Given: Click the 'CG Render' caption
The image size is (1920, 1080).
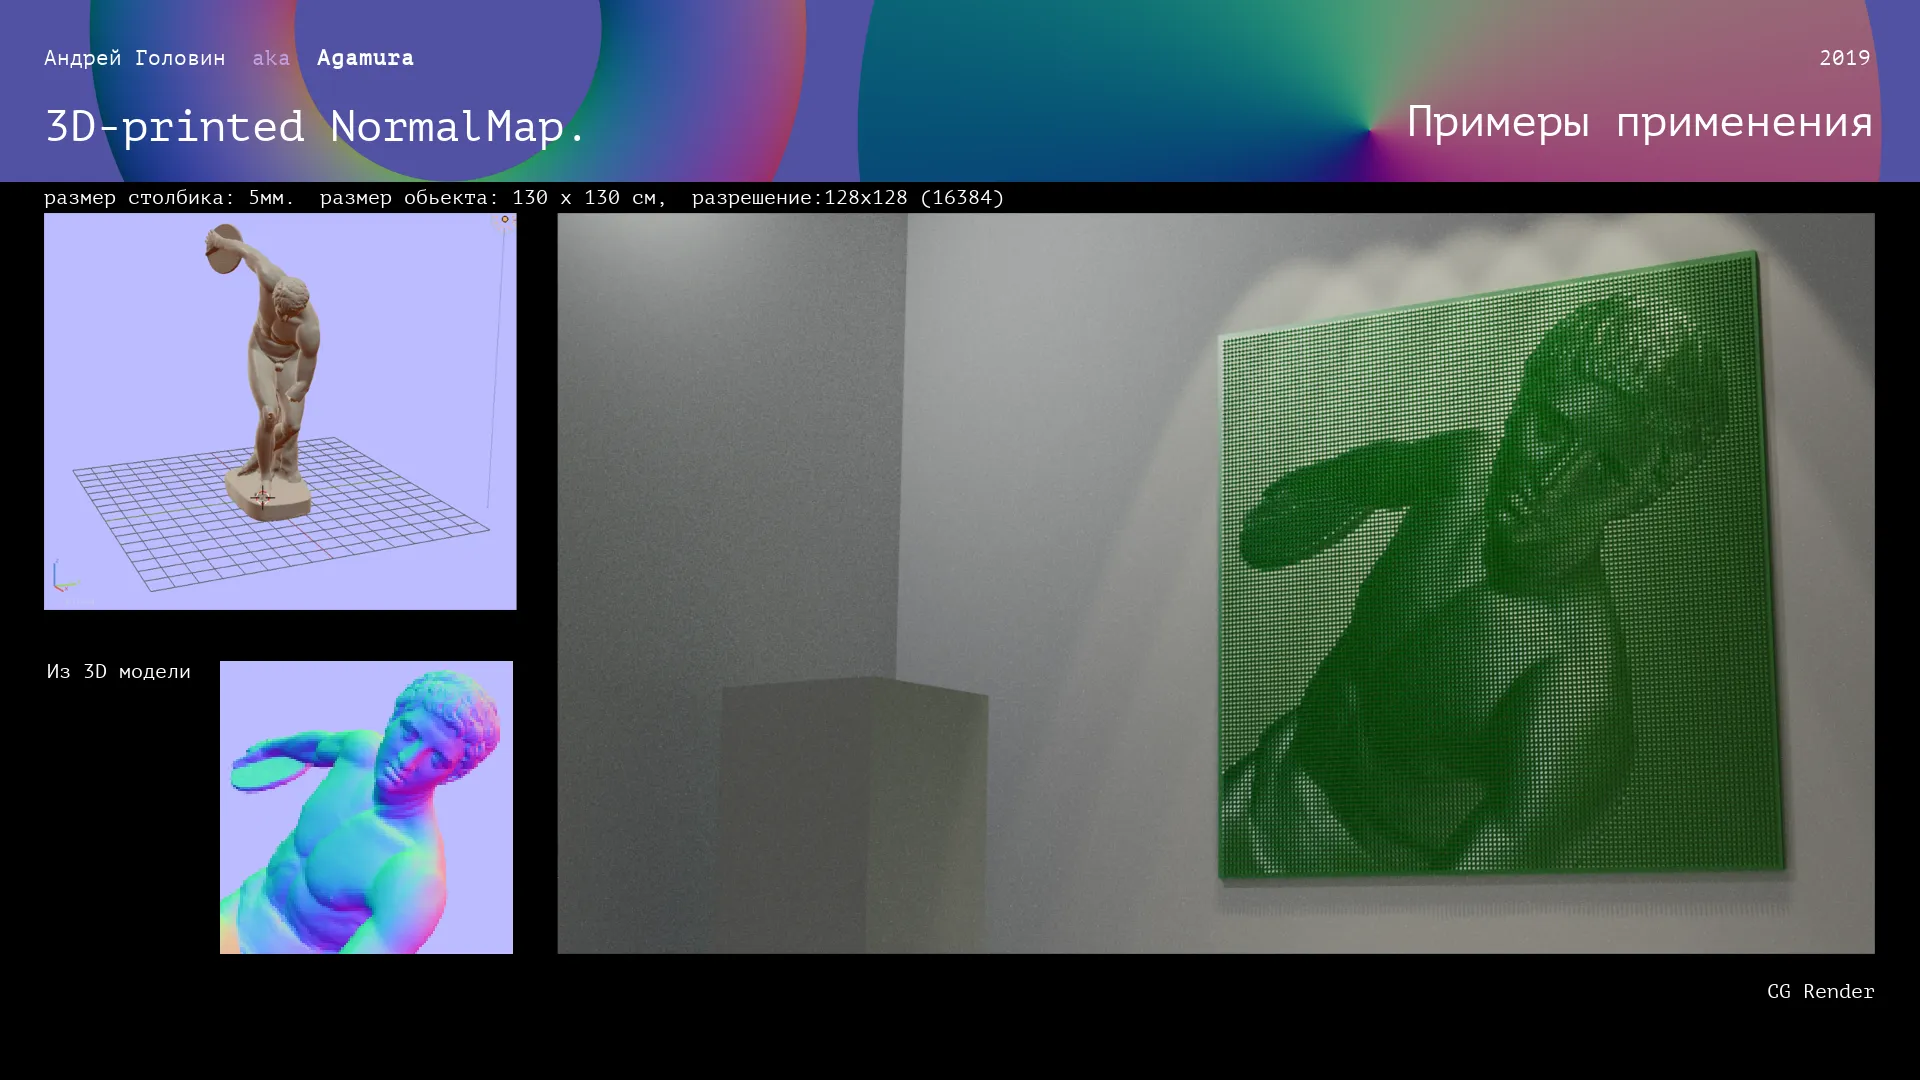Looking at the screenshot, I should click(x=1820, y=991).
